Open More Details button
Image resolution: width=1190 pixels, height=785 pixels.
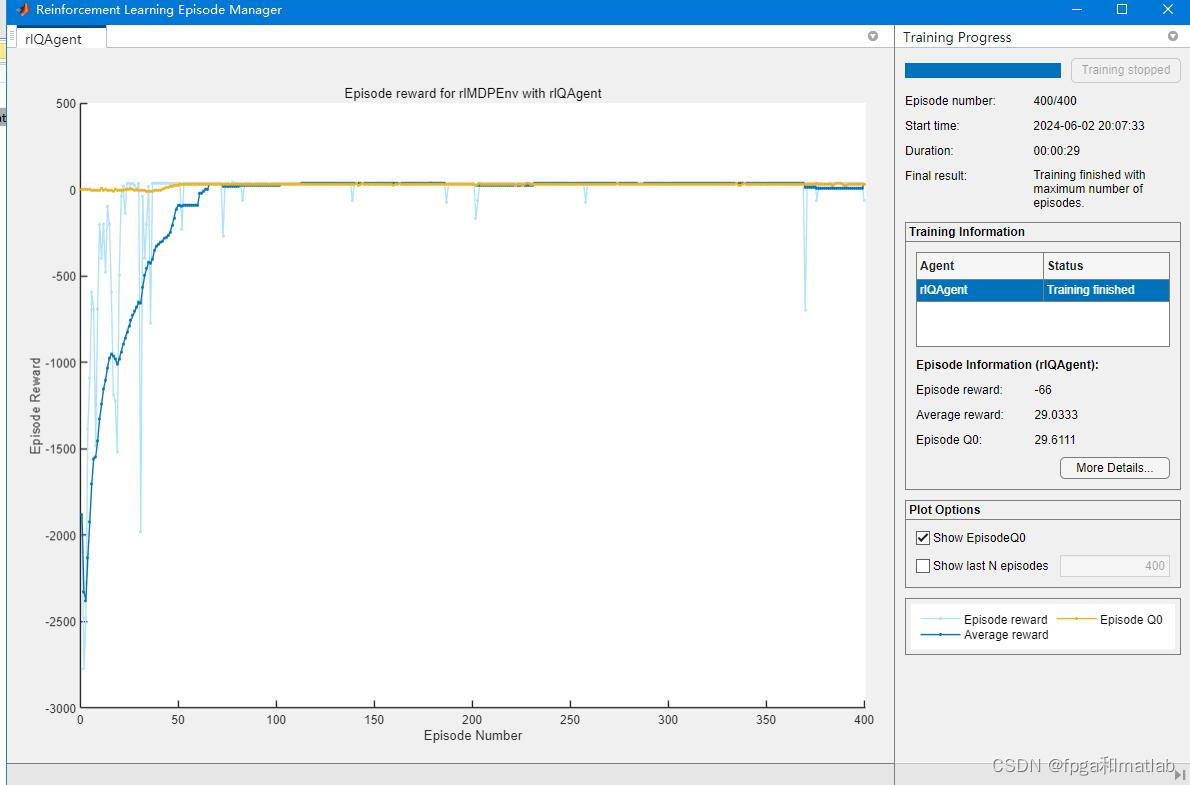click(1114, 468)
